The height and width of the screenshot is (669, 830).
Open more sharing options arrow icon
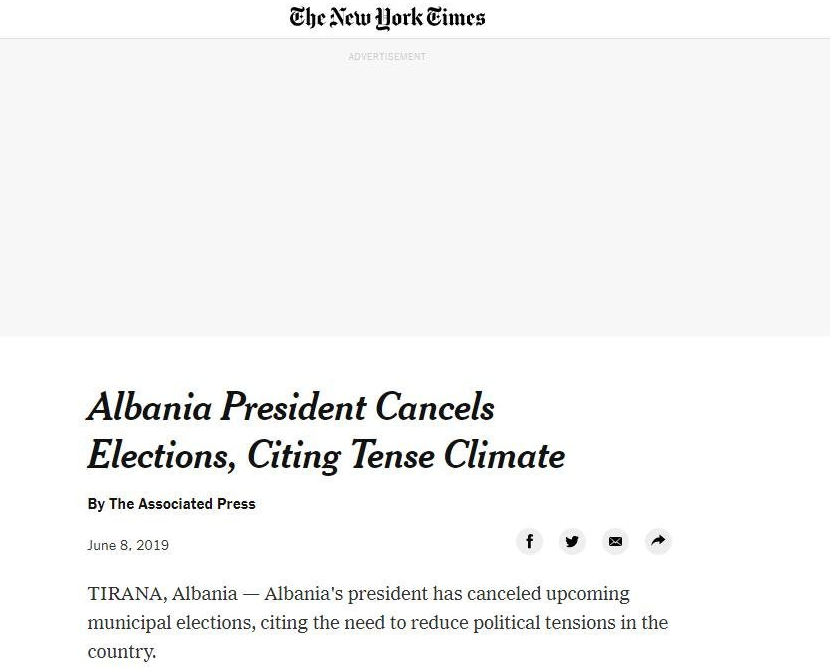[x=658, y=541]
